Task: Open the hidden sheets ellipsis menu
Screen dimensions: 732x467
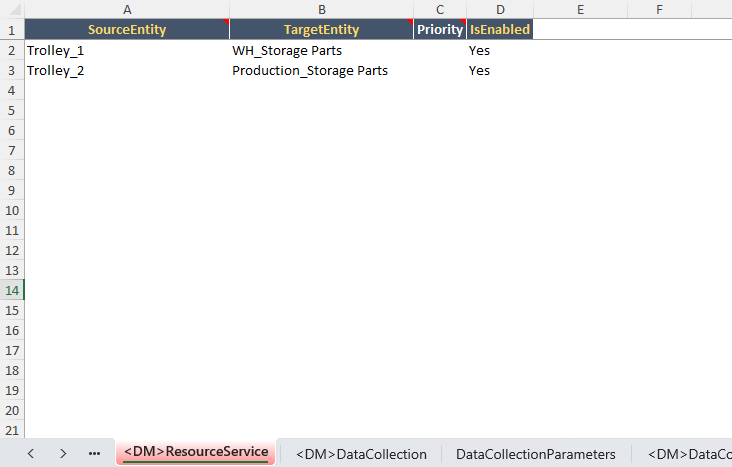Action: [94, 454]
